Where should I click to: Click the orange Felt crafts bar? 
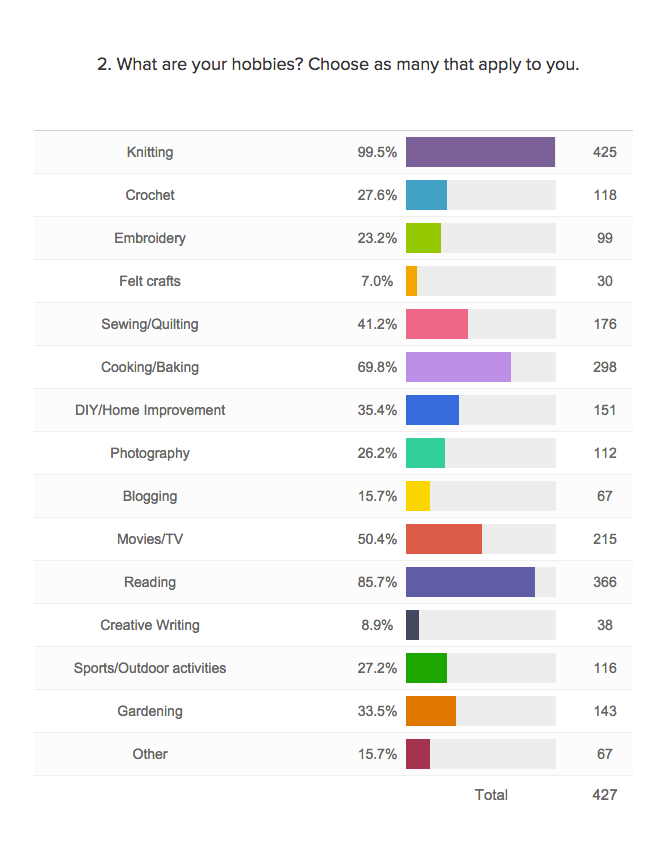pos(412,281)
